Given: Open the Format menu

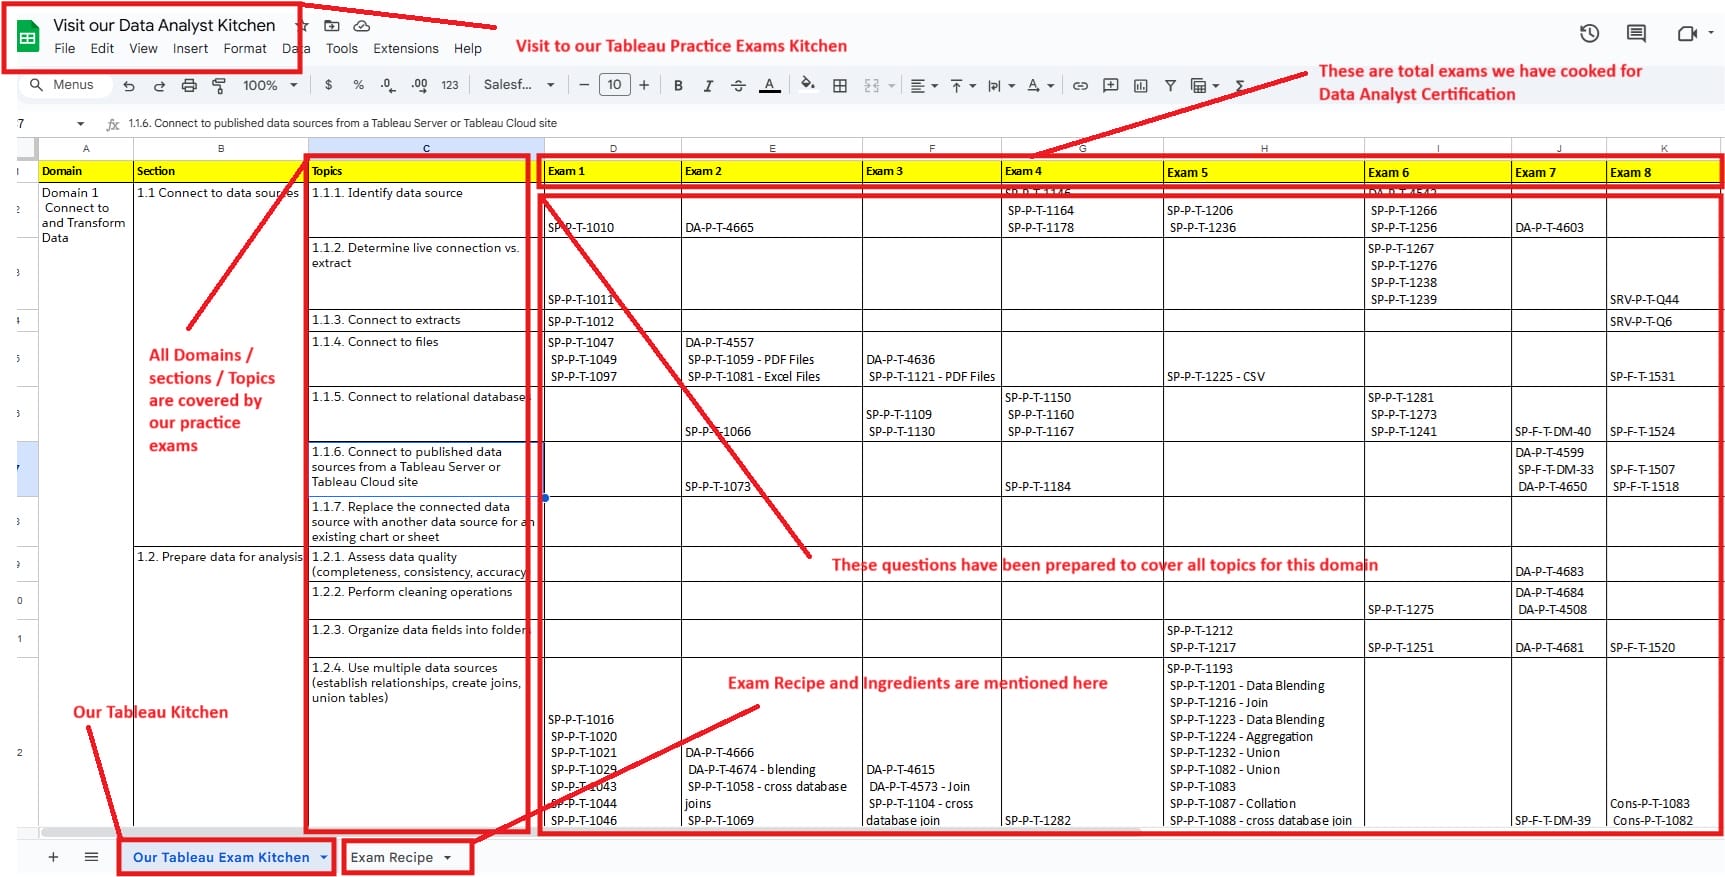Looking at the screenshot, I should click(245, 48).
